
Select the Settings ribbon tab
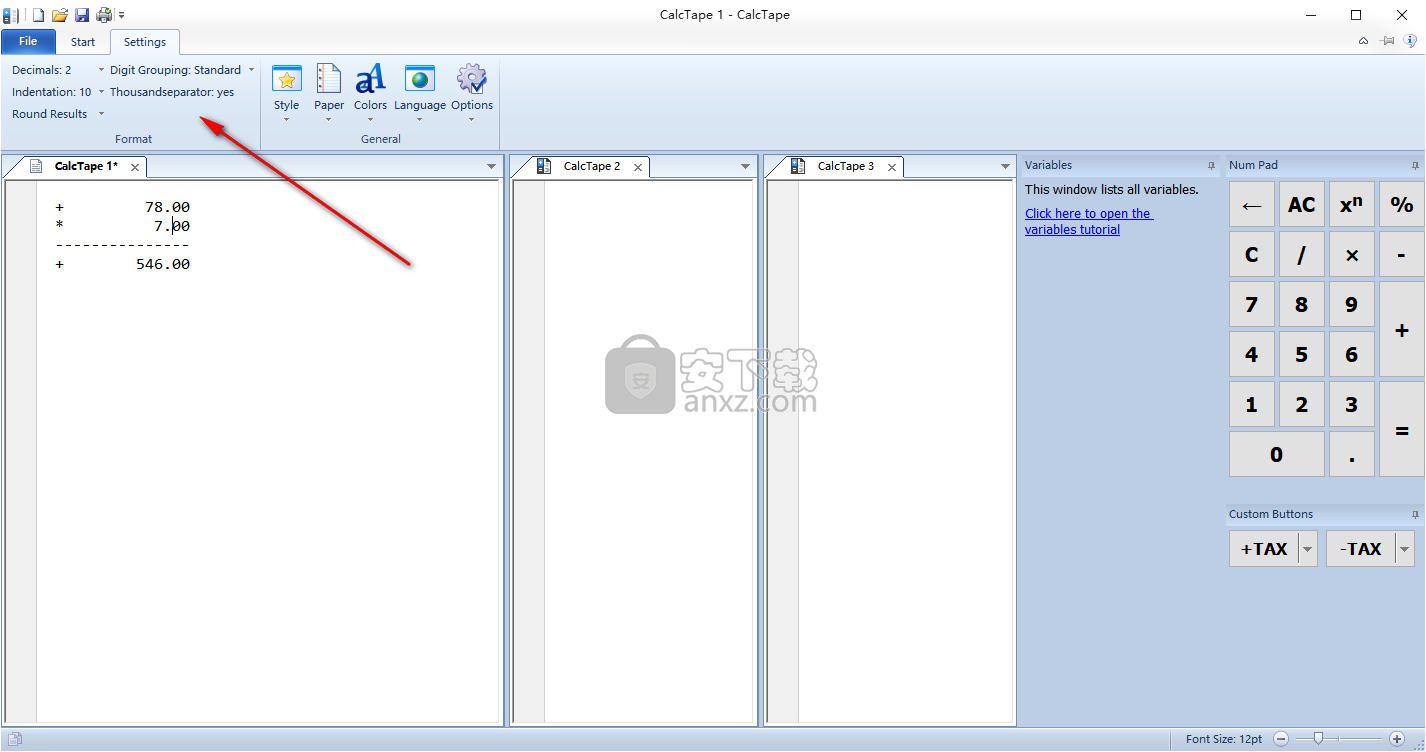(x=145, y=42)
